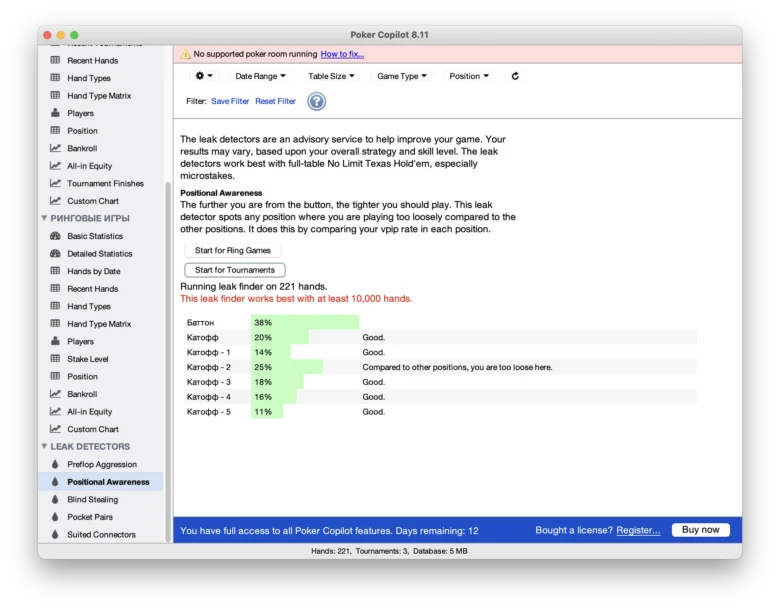Open the Table Size dropdown

tap(331, 76)
